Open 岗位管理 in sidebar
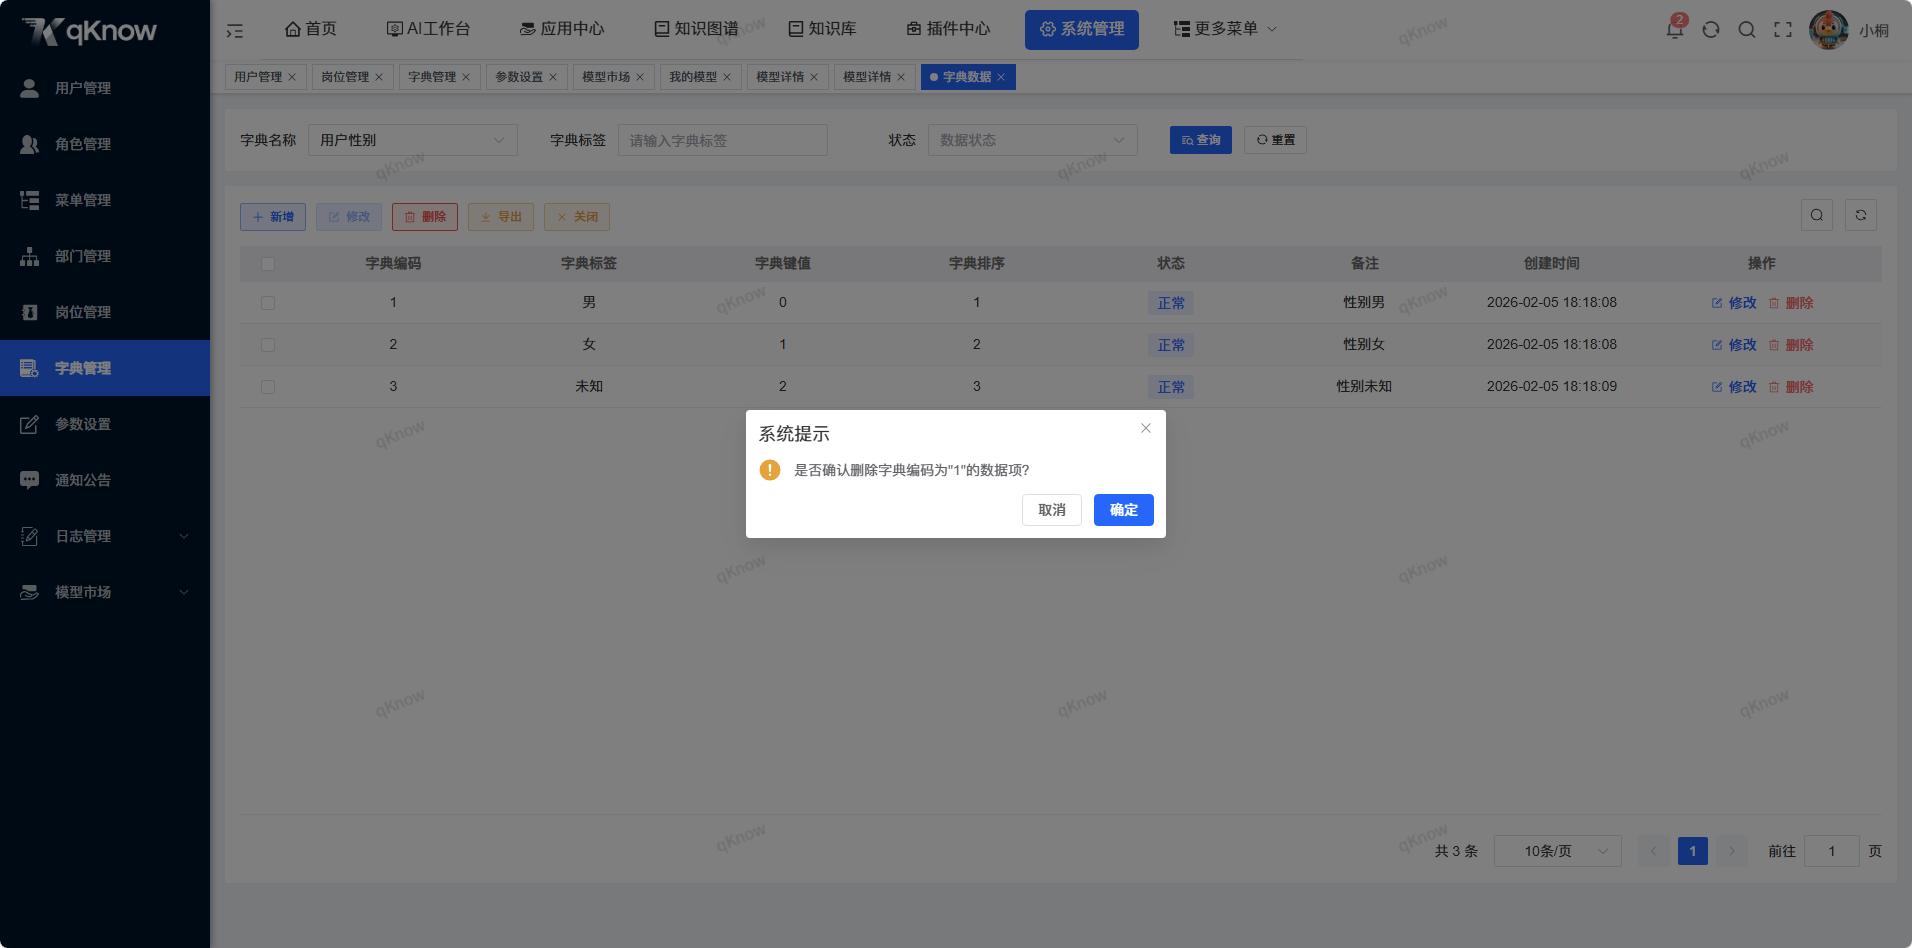Image resolution: width=1912 pixels, height=948 pixels. [105, 312]
